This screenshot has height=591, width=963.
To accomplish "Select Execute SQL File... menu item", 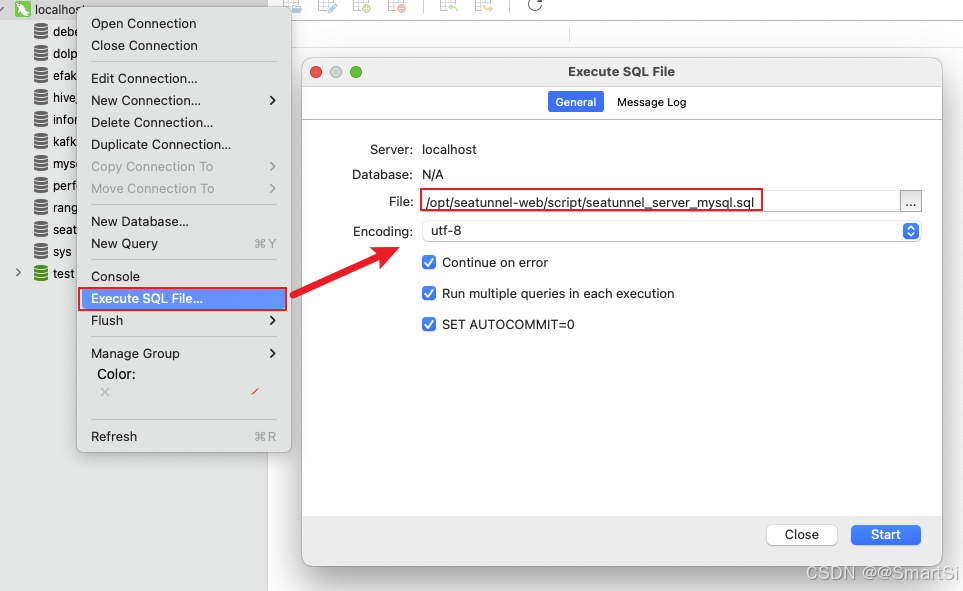I will pyautogui.click(x=183, y=299).
